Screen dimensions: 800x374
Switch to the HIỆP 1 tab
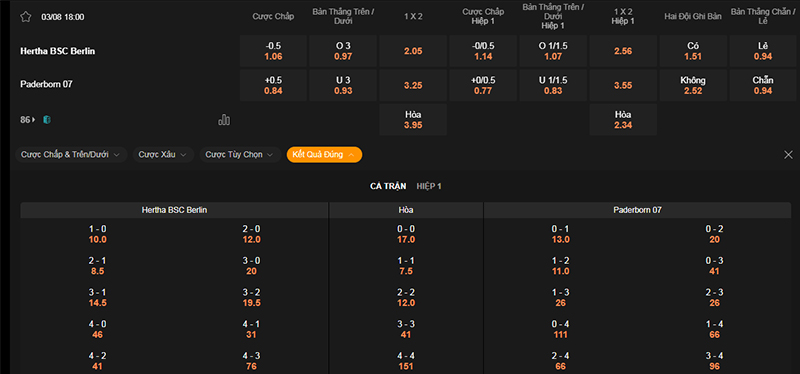pyautogui.click(x=429, y=186)
